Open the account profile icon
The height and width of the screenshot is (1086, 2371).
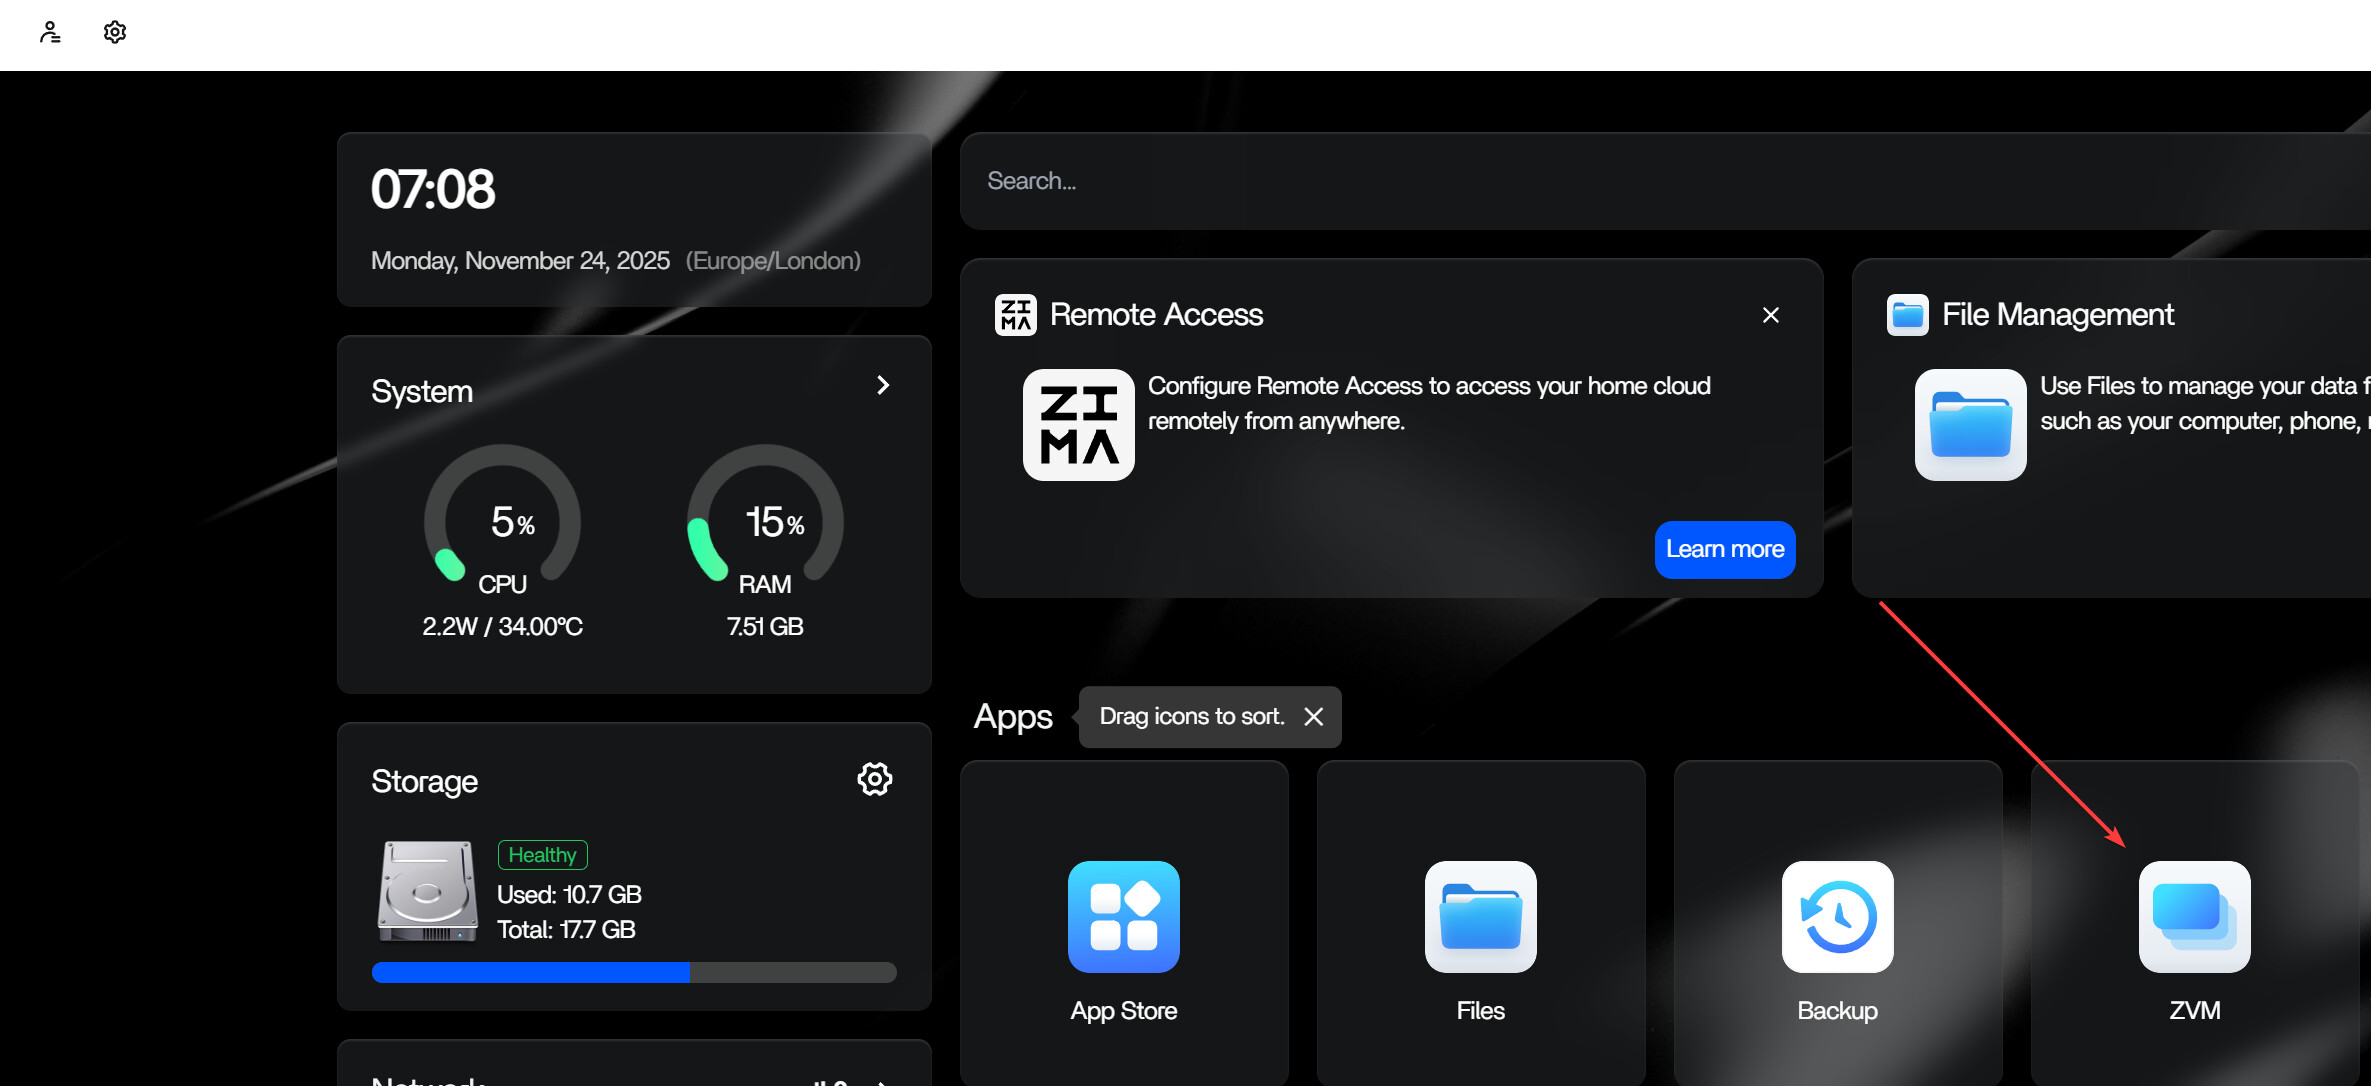50,32
